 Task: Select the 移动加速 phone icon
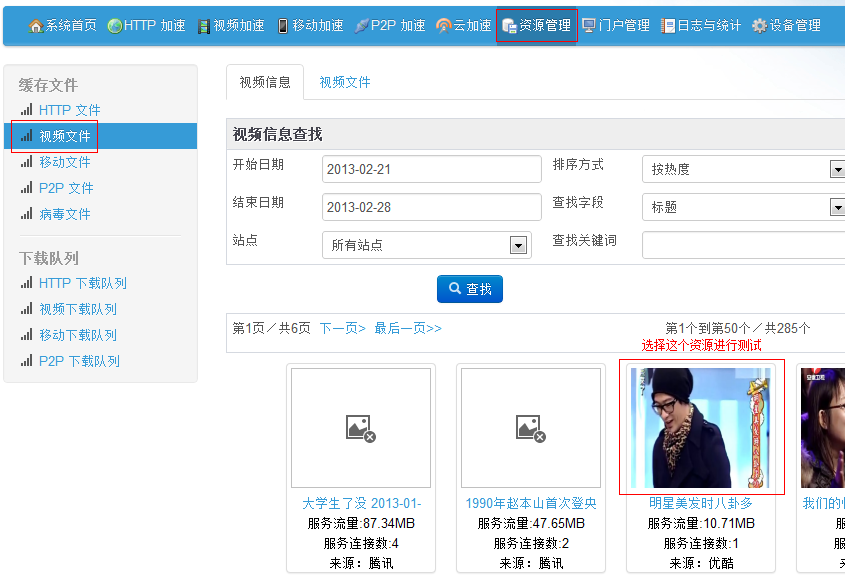[283, 26]
